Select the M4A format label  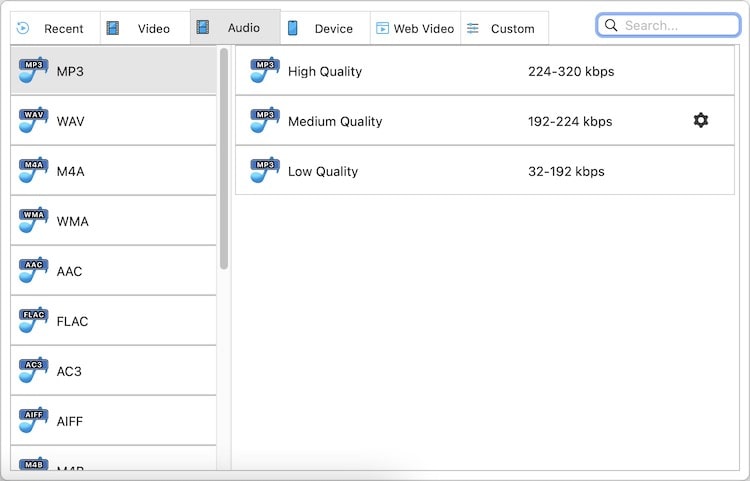coord(70,171)
